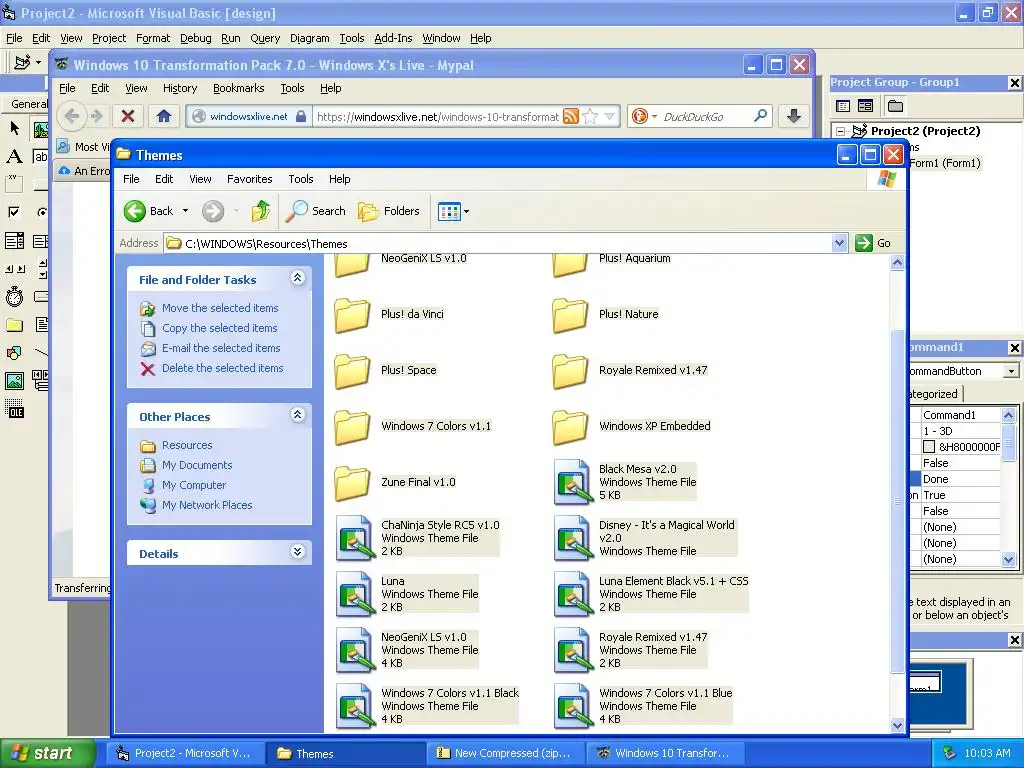Click the RSS feed icon in Mypal URL bar
Image resolution: width=1024 pixels, height=768 pixels.
tap(571, 116)
